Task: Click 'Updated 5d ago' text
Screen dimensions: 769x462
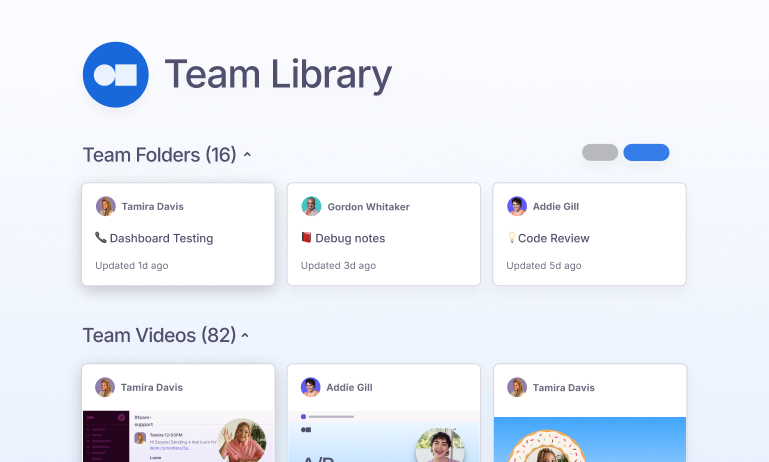Action: [x=544, y=265]
